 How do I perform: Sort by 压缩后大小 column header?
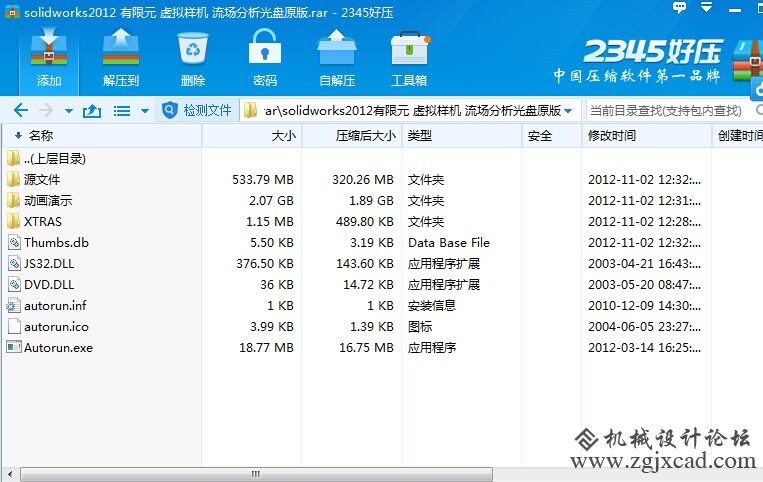(x=352, y=136)
